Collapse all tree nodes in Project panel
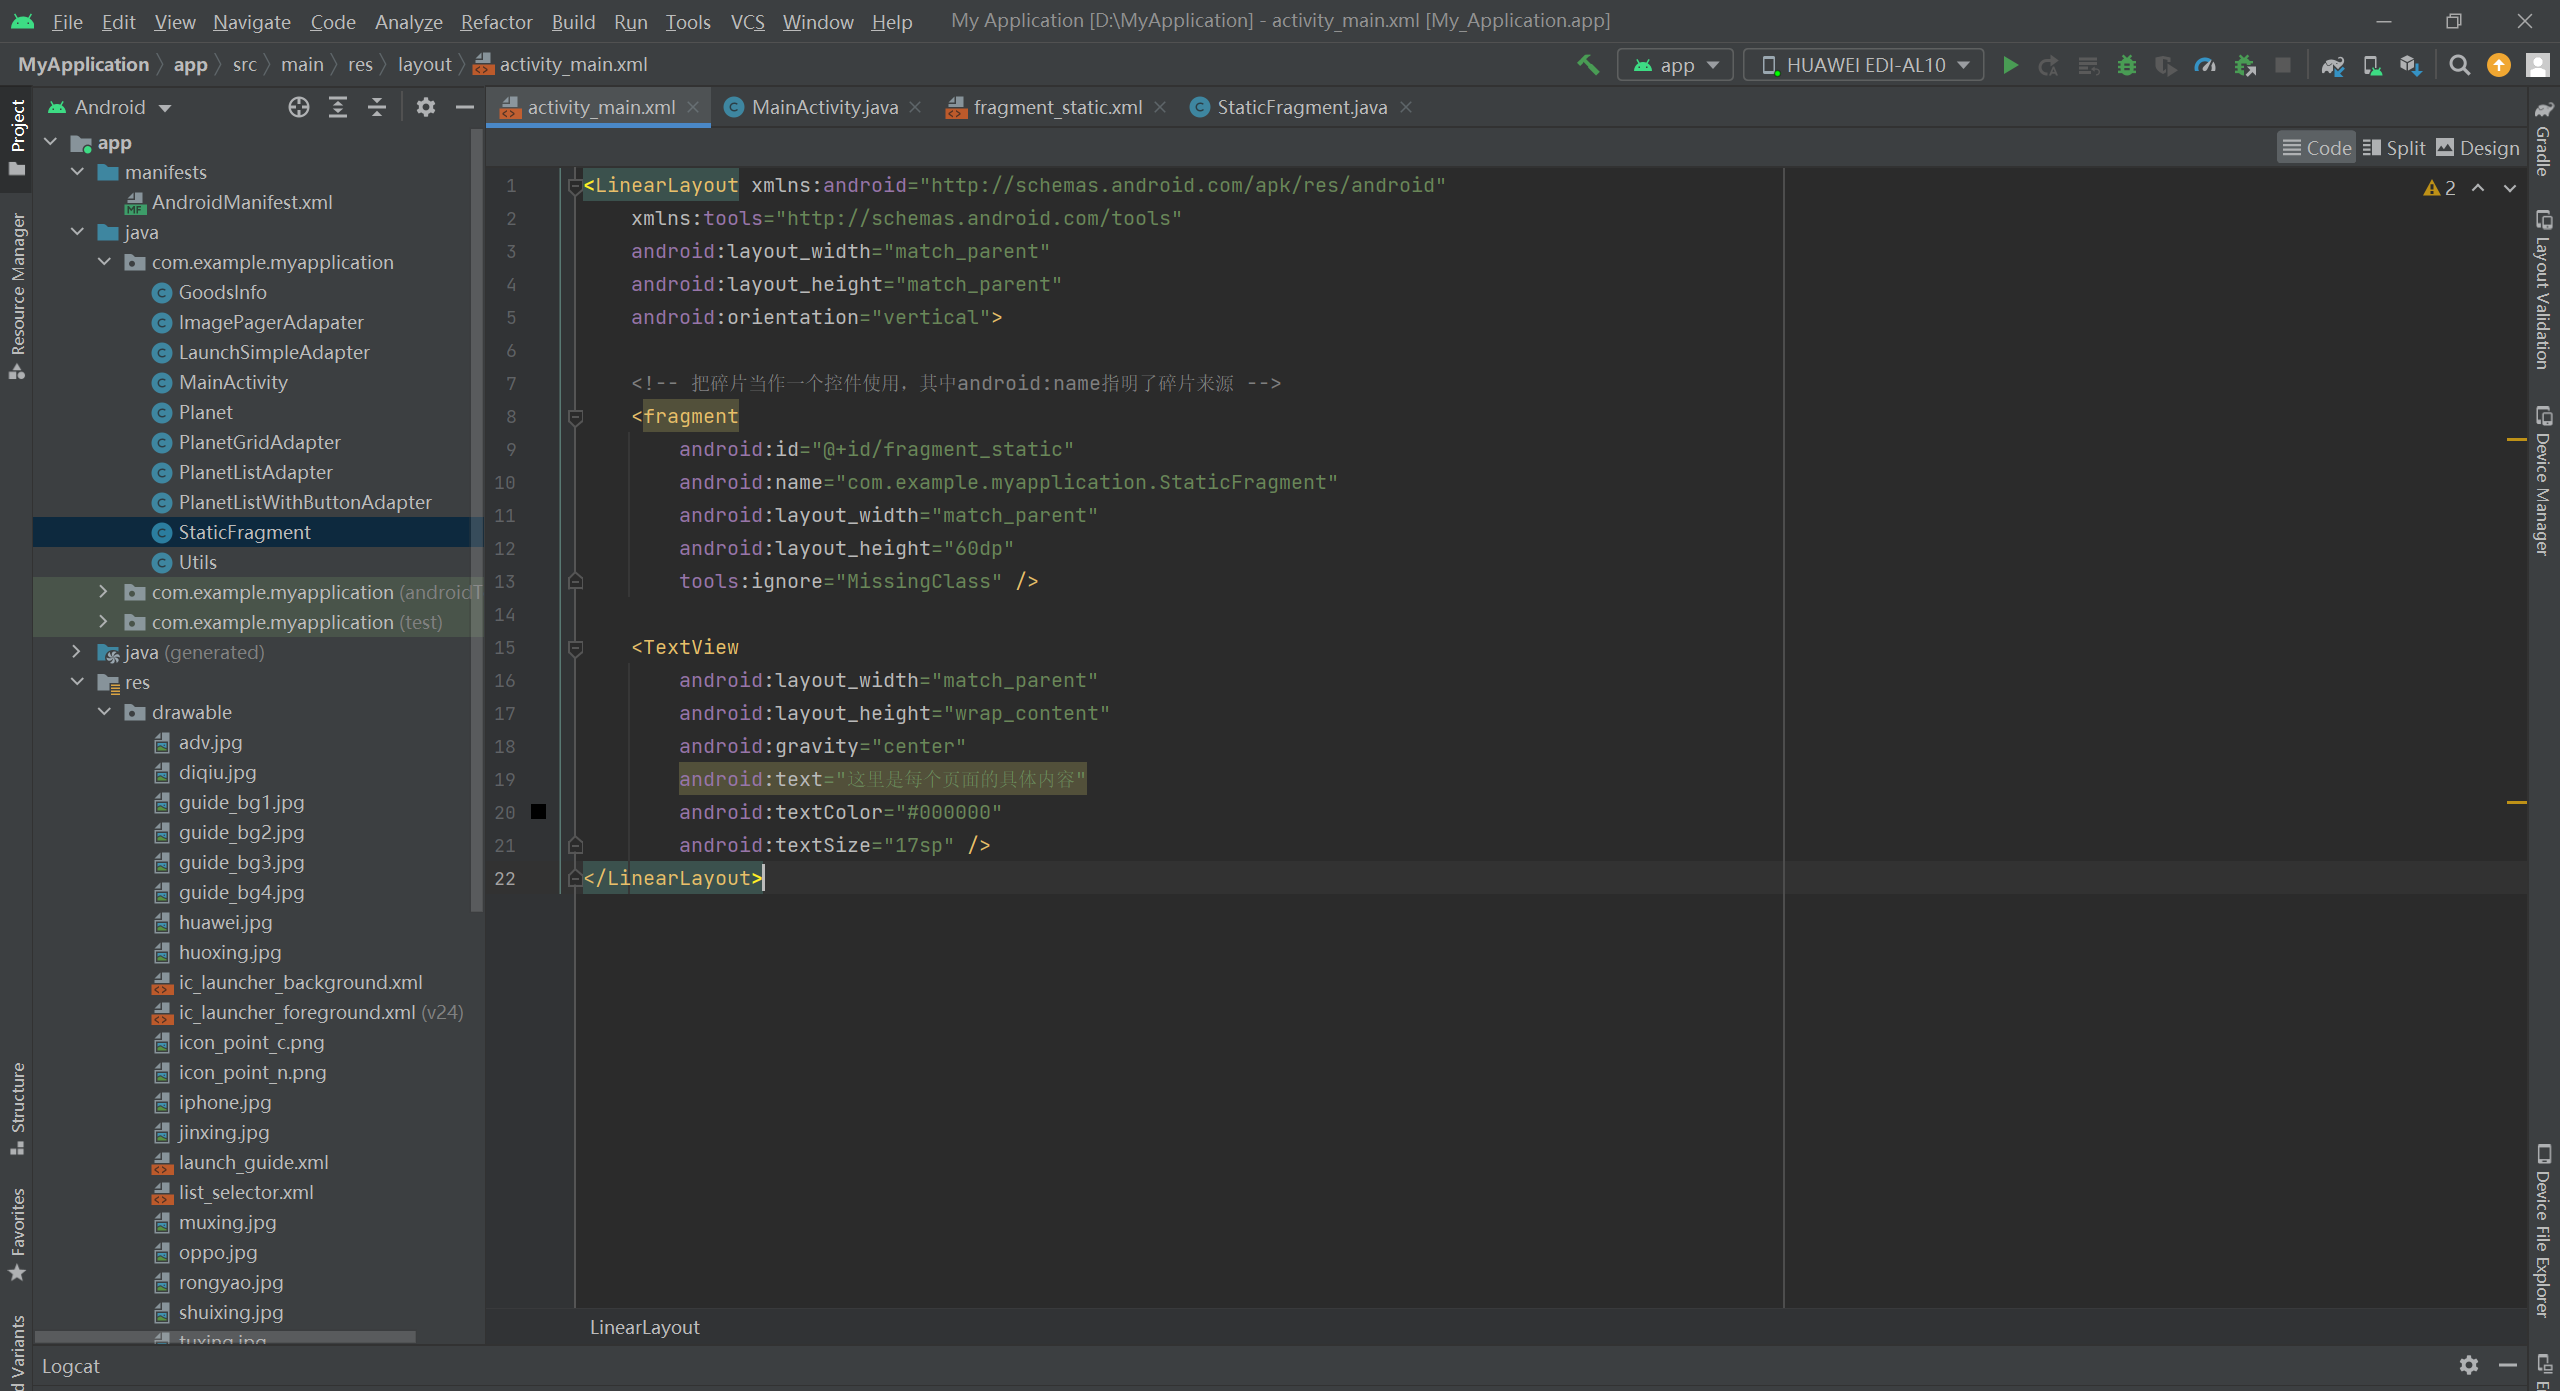Viewport: 2560px width, 1391px height. (377, 107)
